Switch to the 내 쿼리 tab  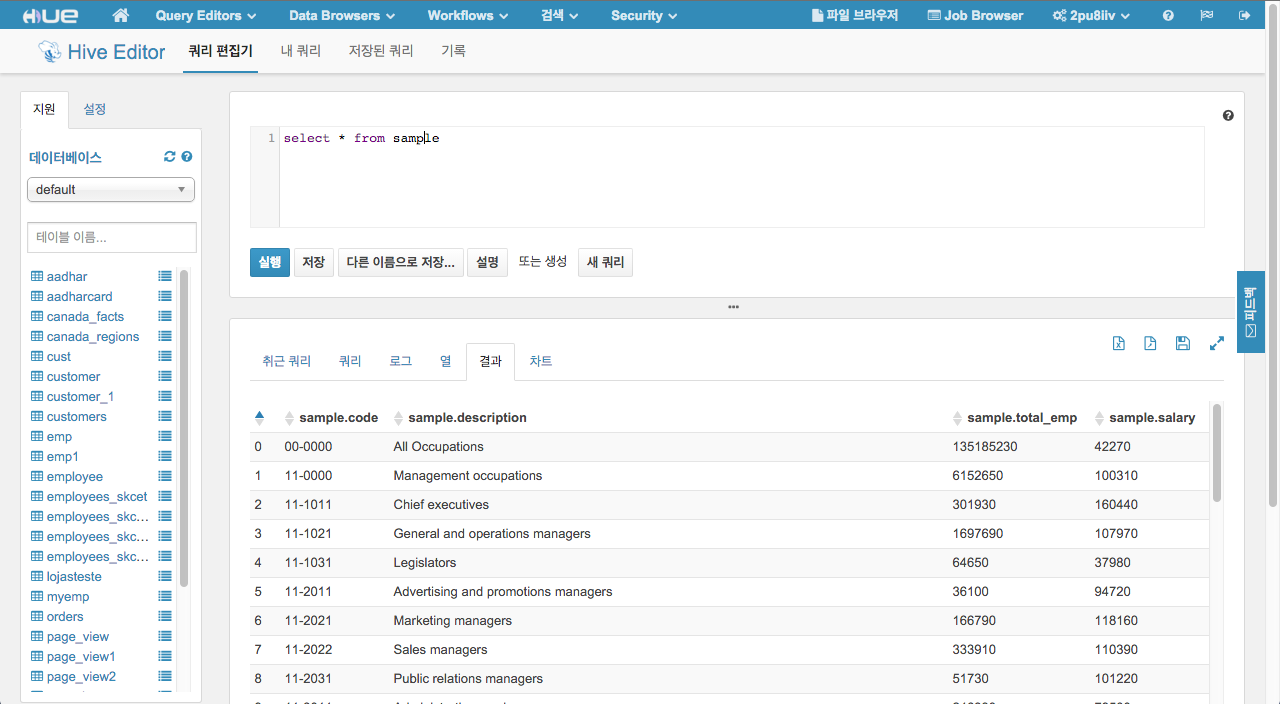click(x=301, y=51)
